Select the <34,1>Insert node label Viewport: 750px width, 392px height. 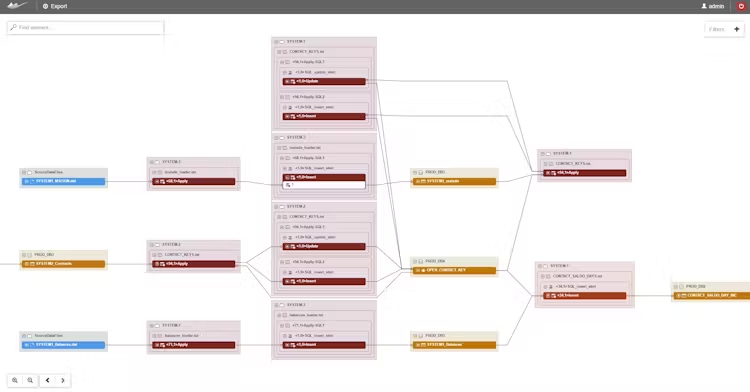coord(568,295)
